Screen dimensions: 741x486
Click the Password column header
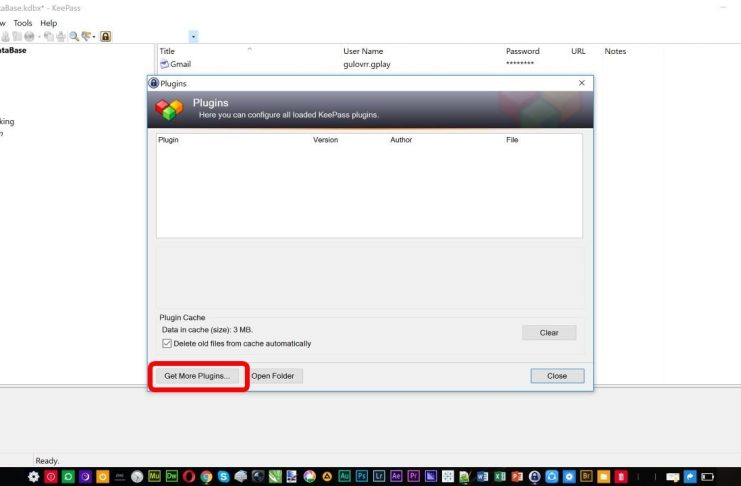tap(522, 51)
